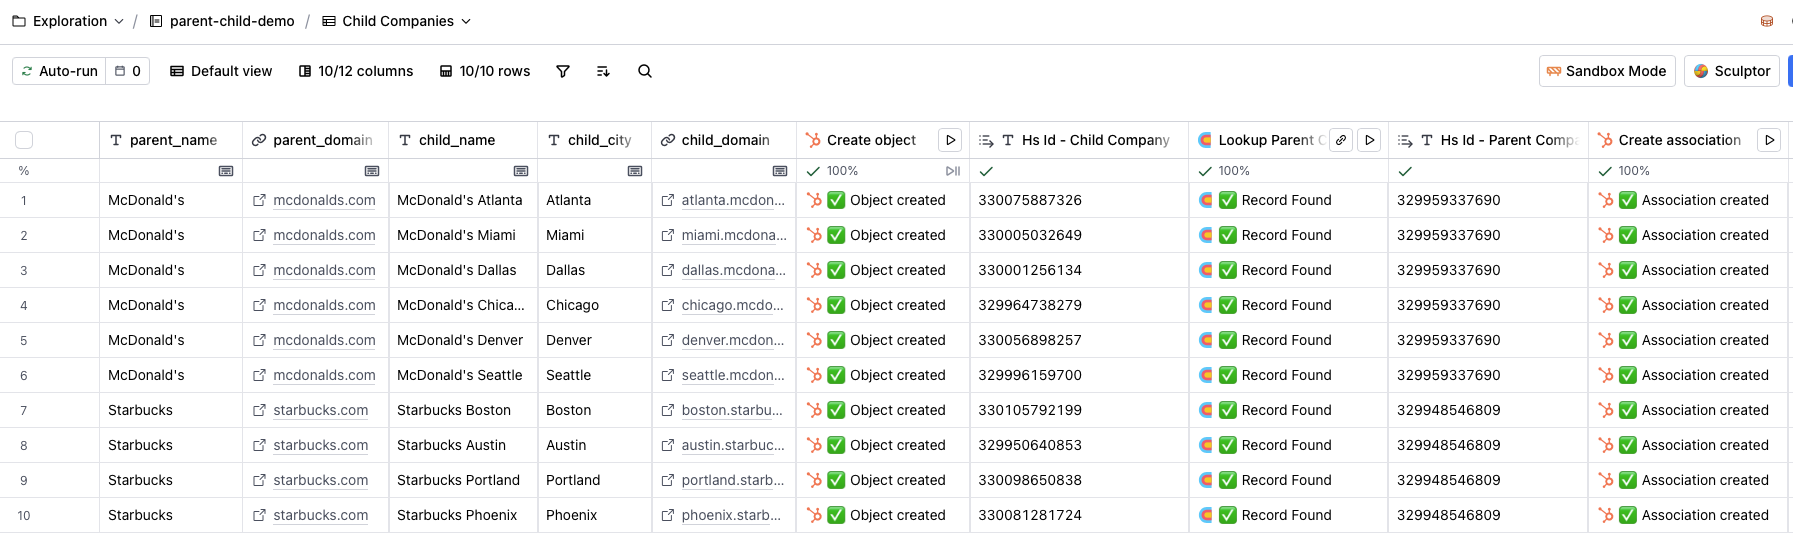Run the Lookup Parent column play button
Screen dimensions: 1793x538
(1370, 140)
